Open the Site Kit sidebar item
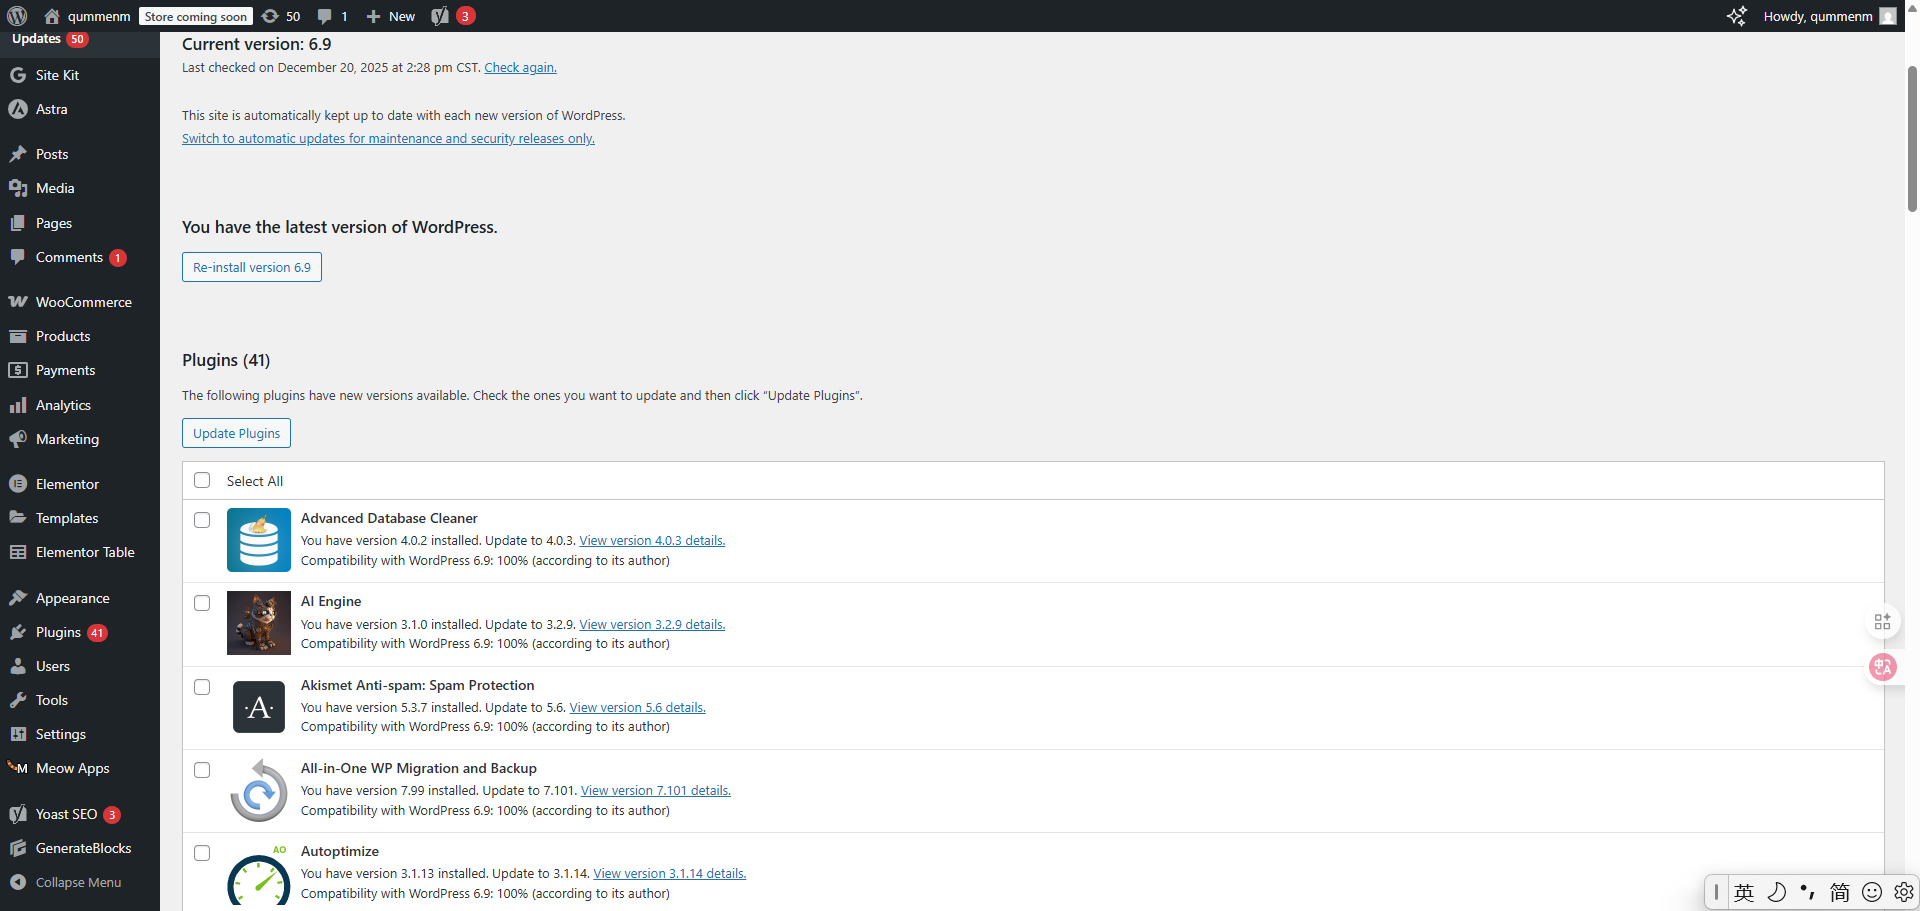Image resolution: width=1920 pixels, height=911 pixels. point(56,75)
